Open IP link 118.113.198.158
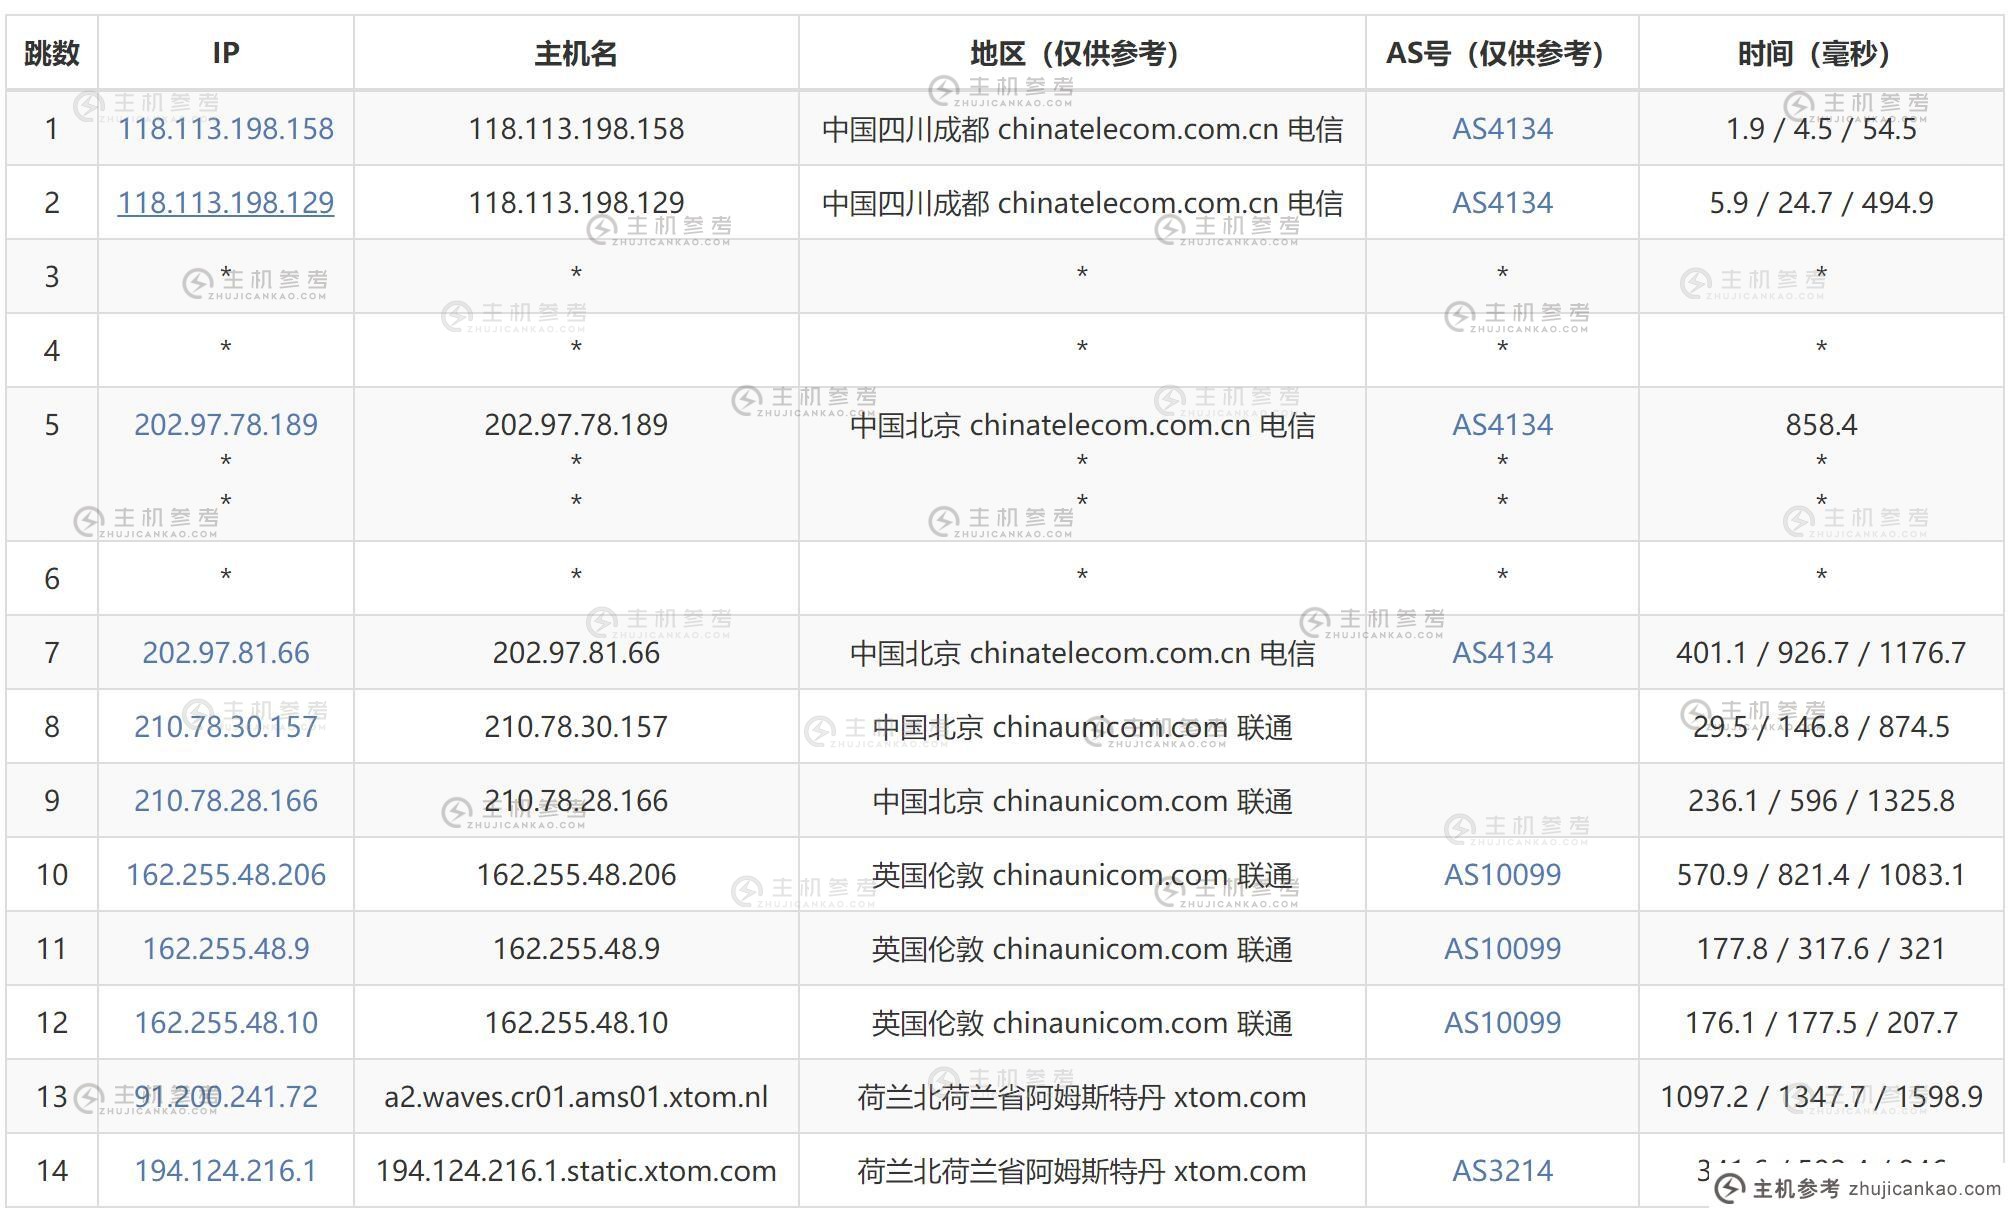Screen dimensions: 2009x1213 point(226,129)
